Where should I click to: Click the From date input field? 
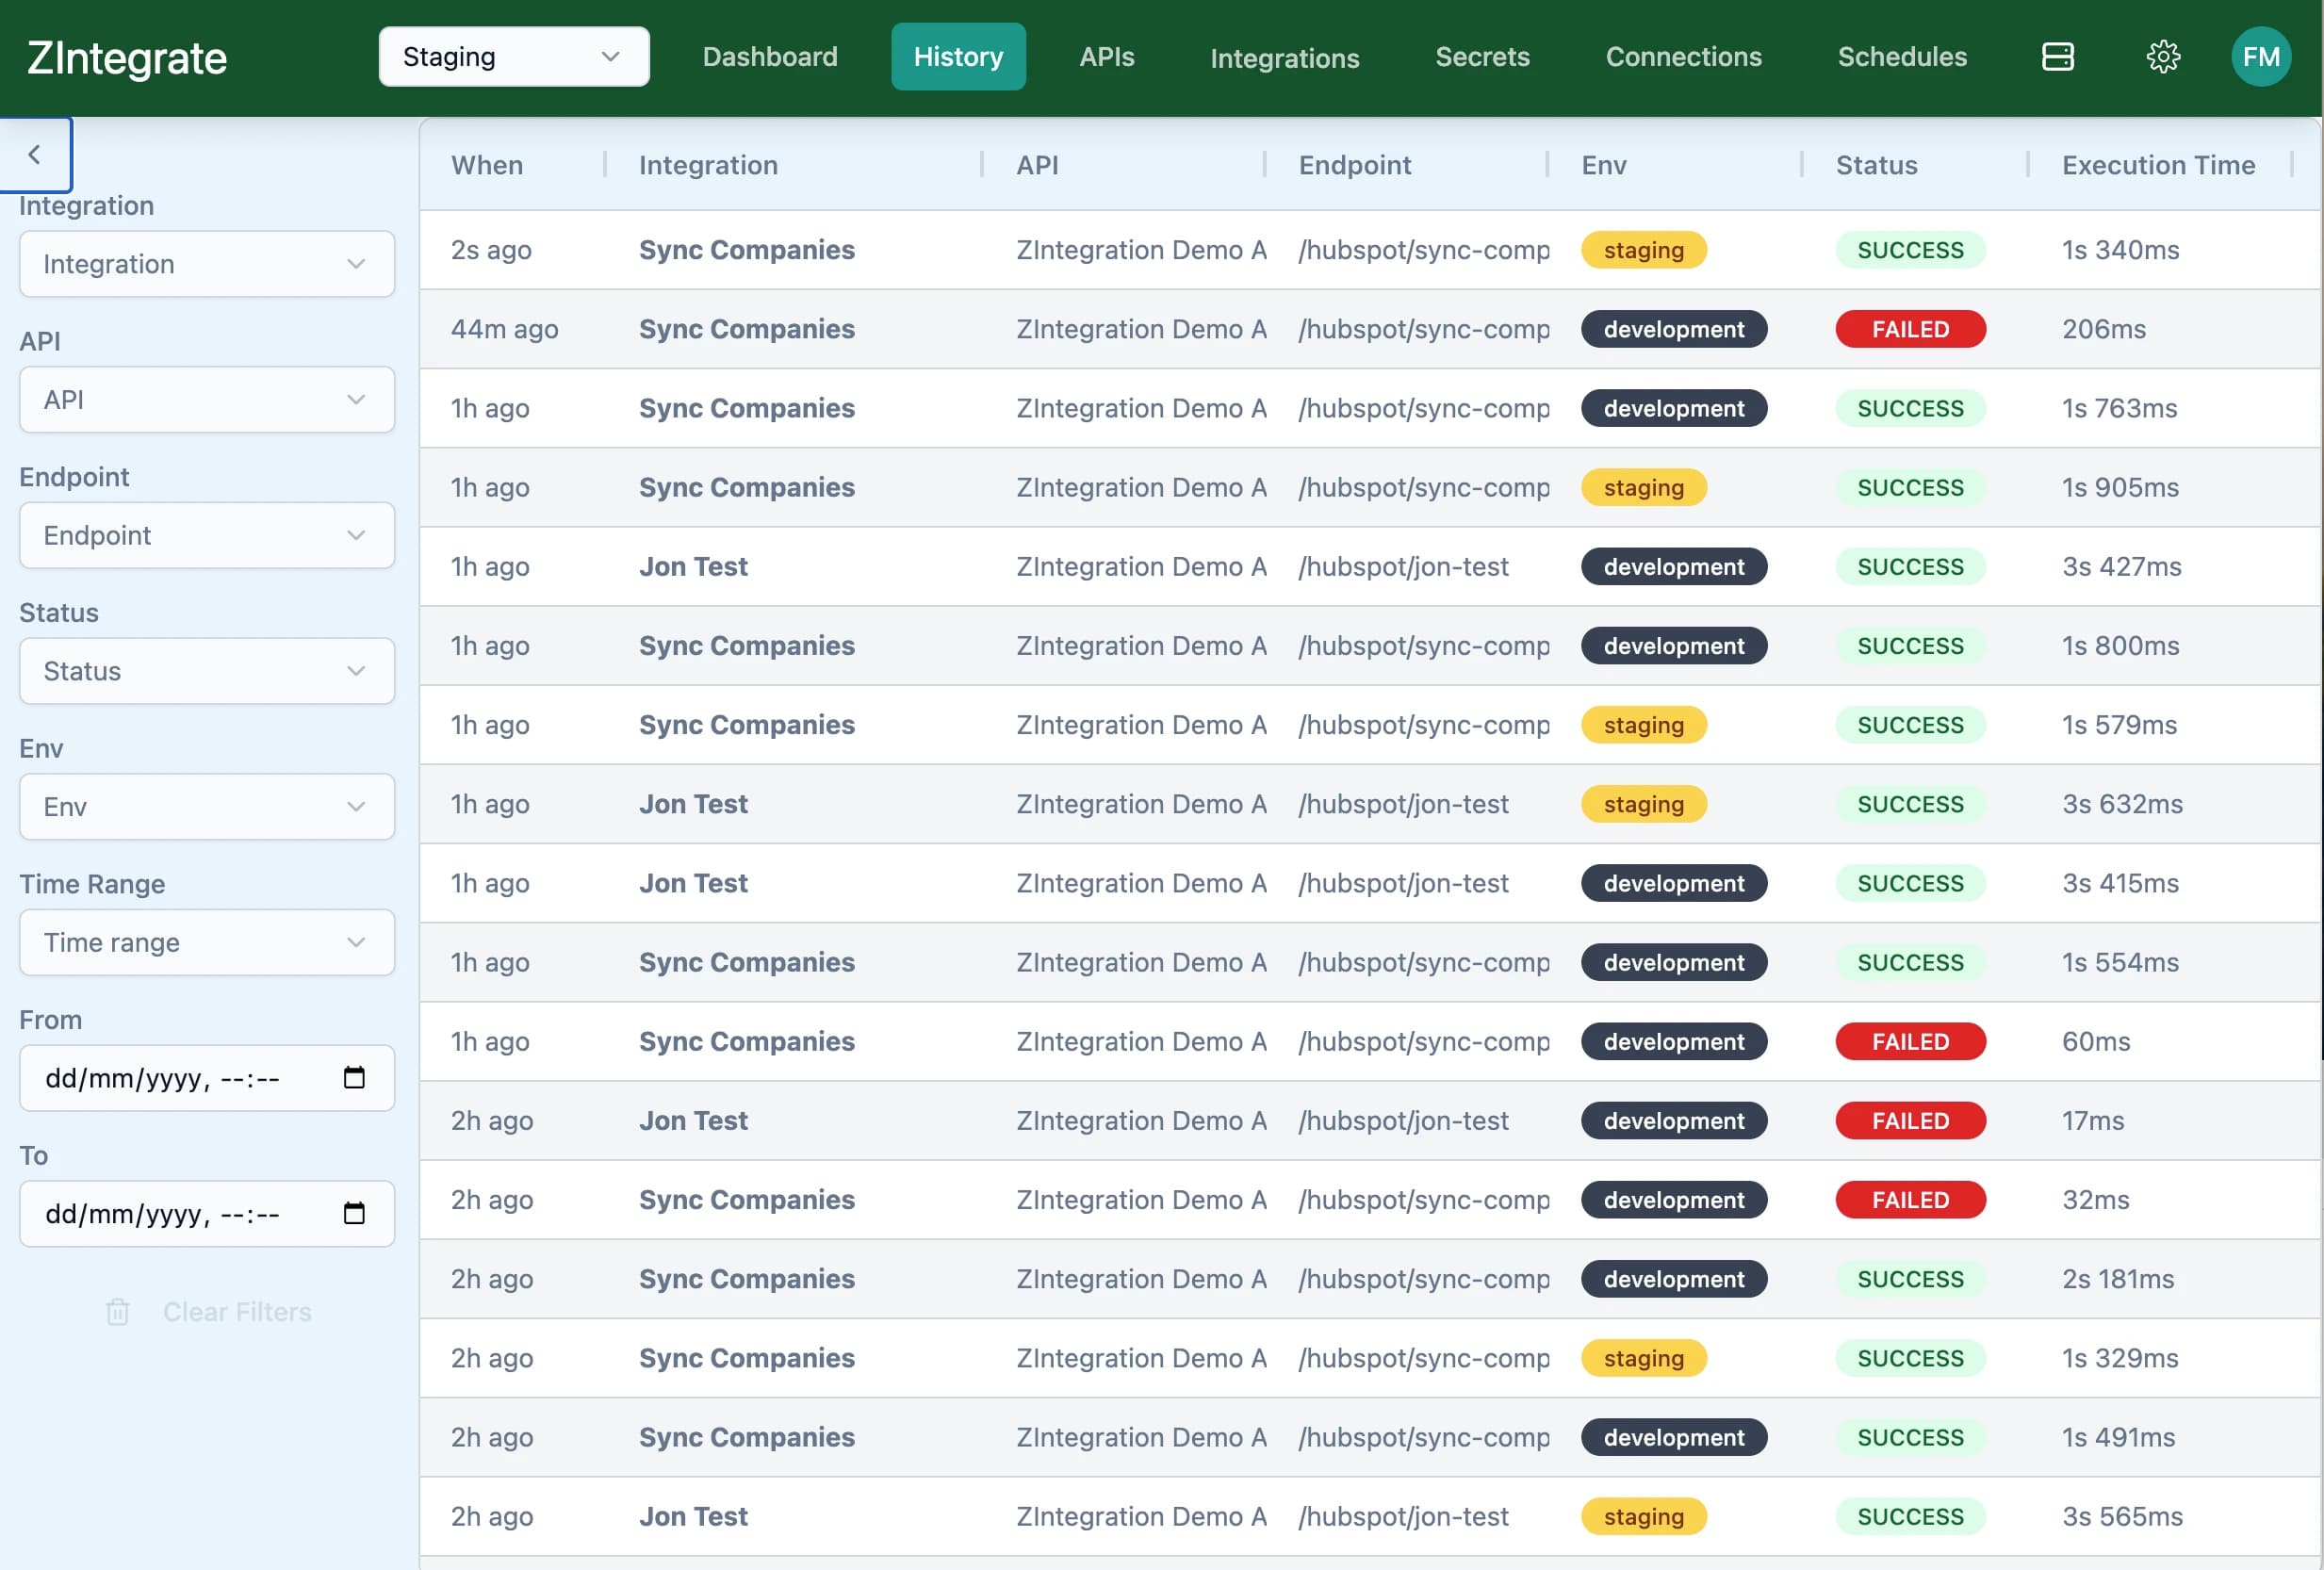coord(180,1078)
